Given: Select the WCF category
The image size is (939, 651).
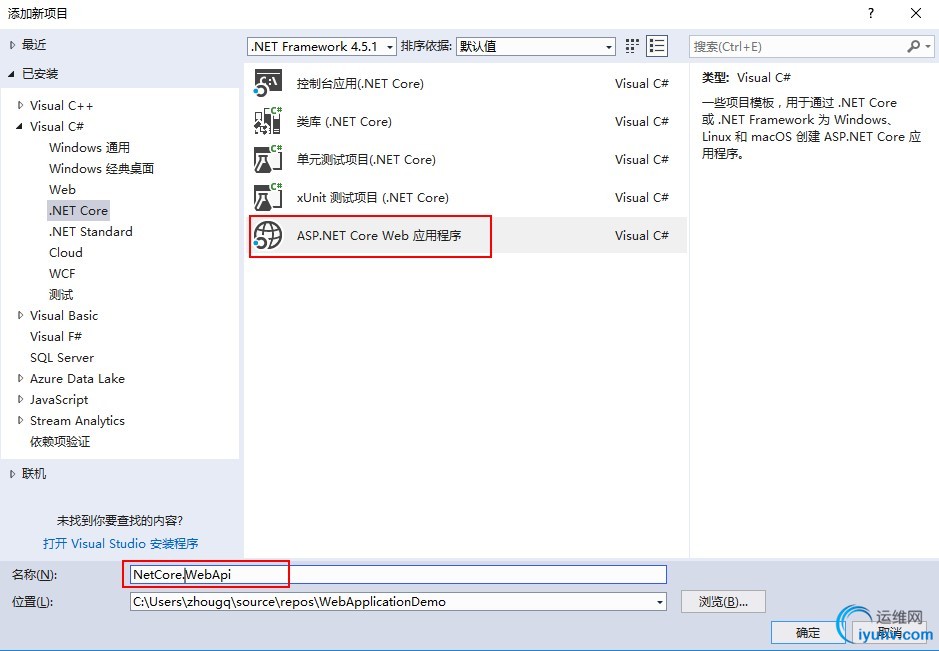Looking at the screenshot, I should click(x=62, y=273).
